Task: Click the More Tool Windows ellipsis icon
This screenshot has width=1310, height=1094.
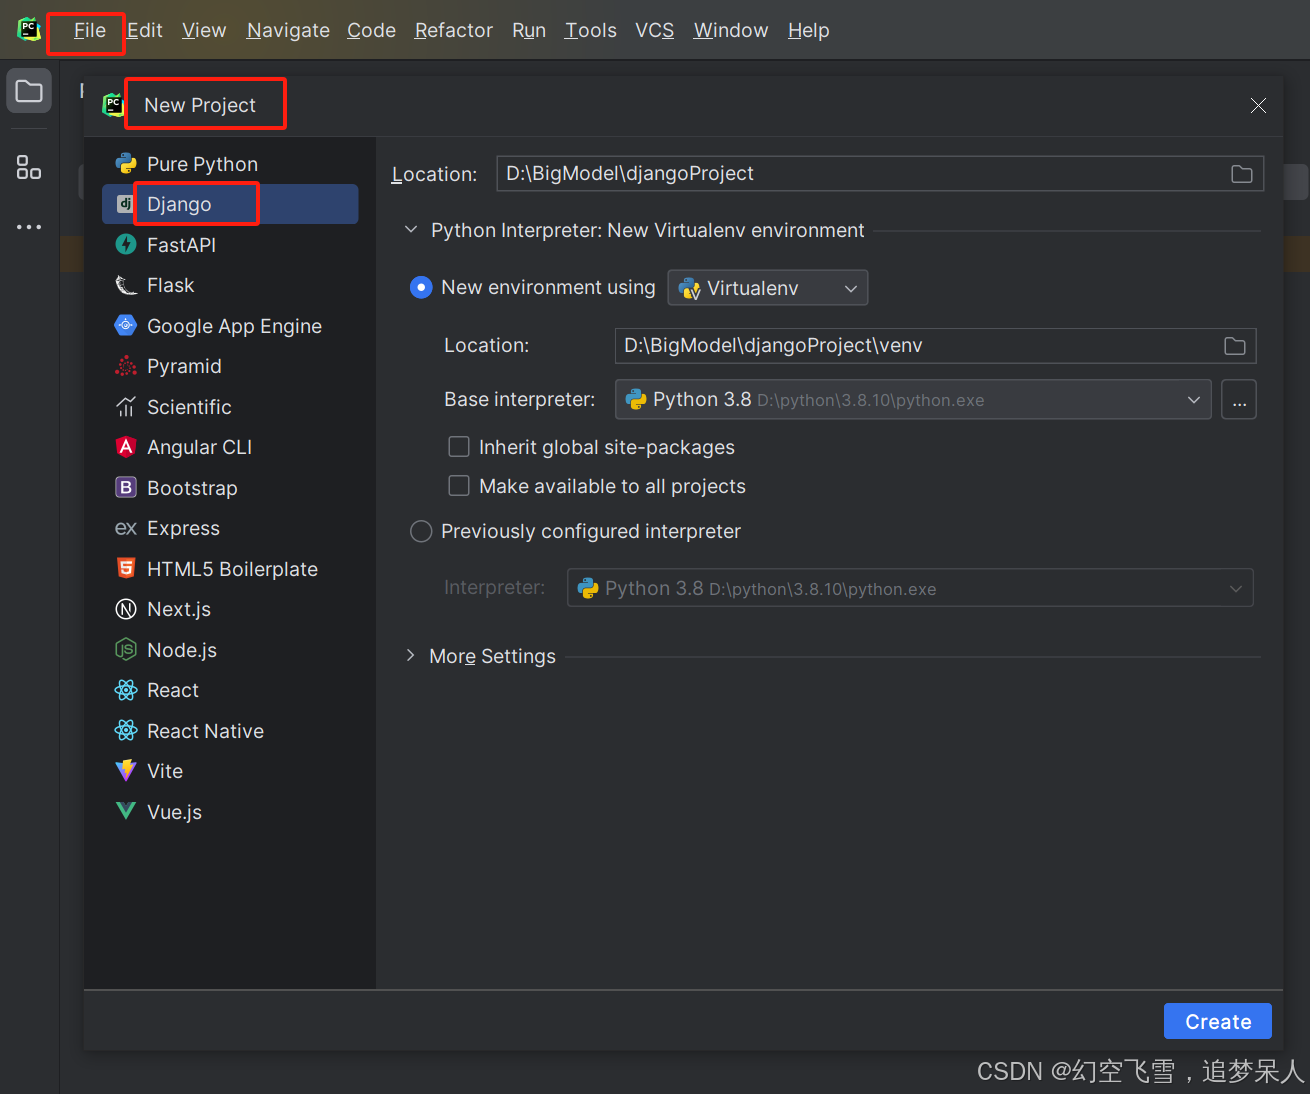Action: [x=28, y=227]
